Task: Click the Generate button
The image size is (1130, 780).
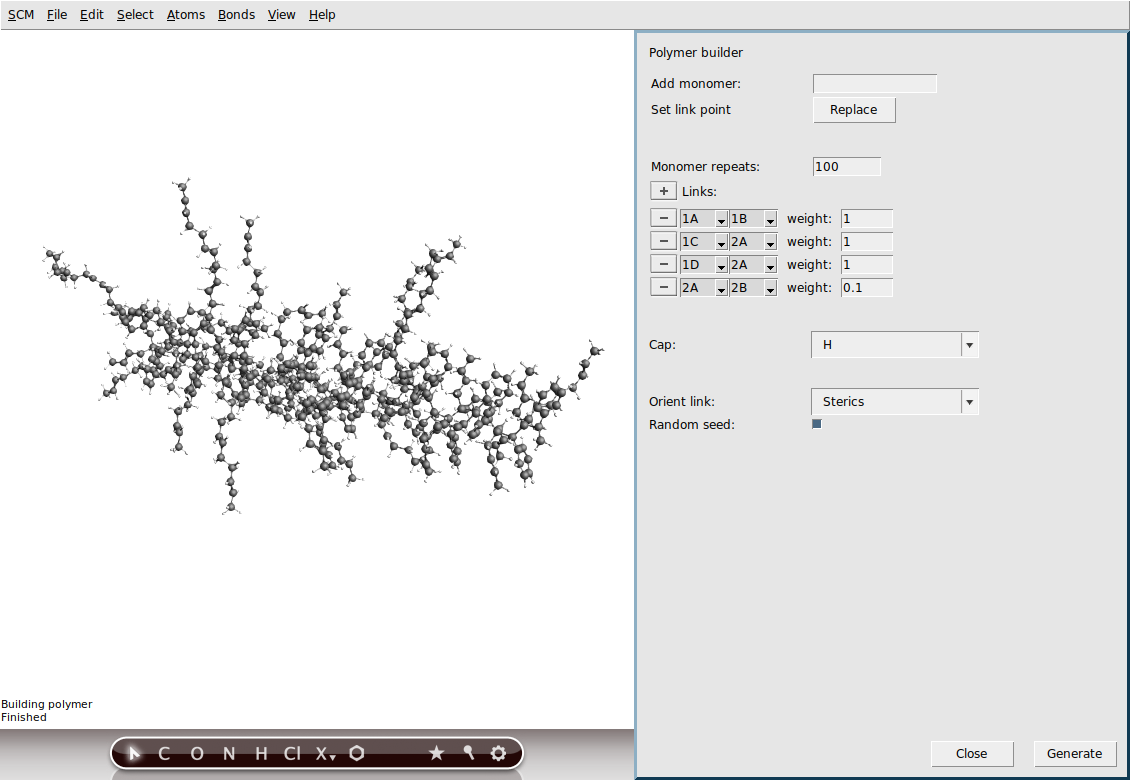Action: pyautogui.click(x=1074, y=753)
